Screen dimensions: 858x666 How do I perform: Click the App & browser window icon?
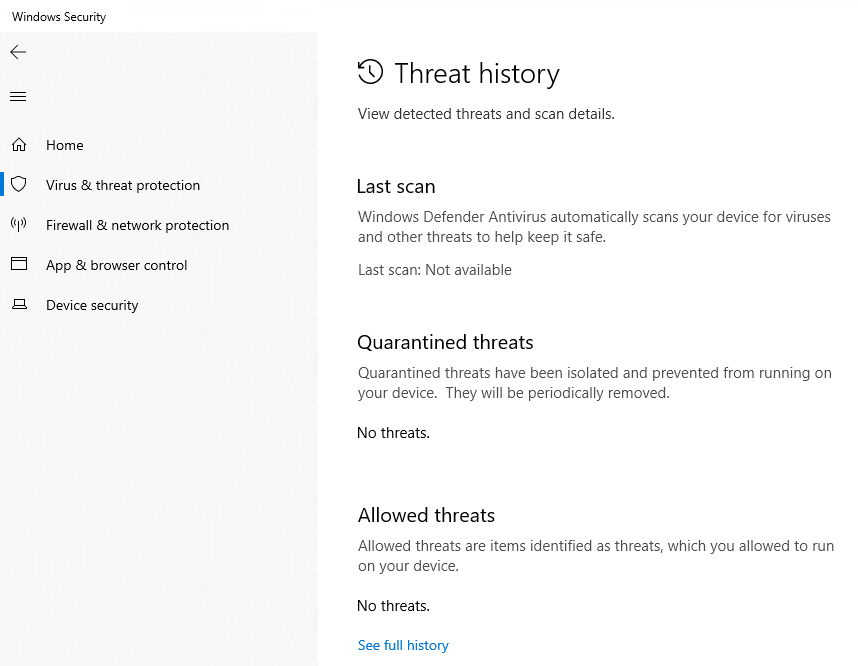point(19,264)
